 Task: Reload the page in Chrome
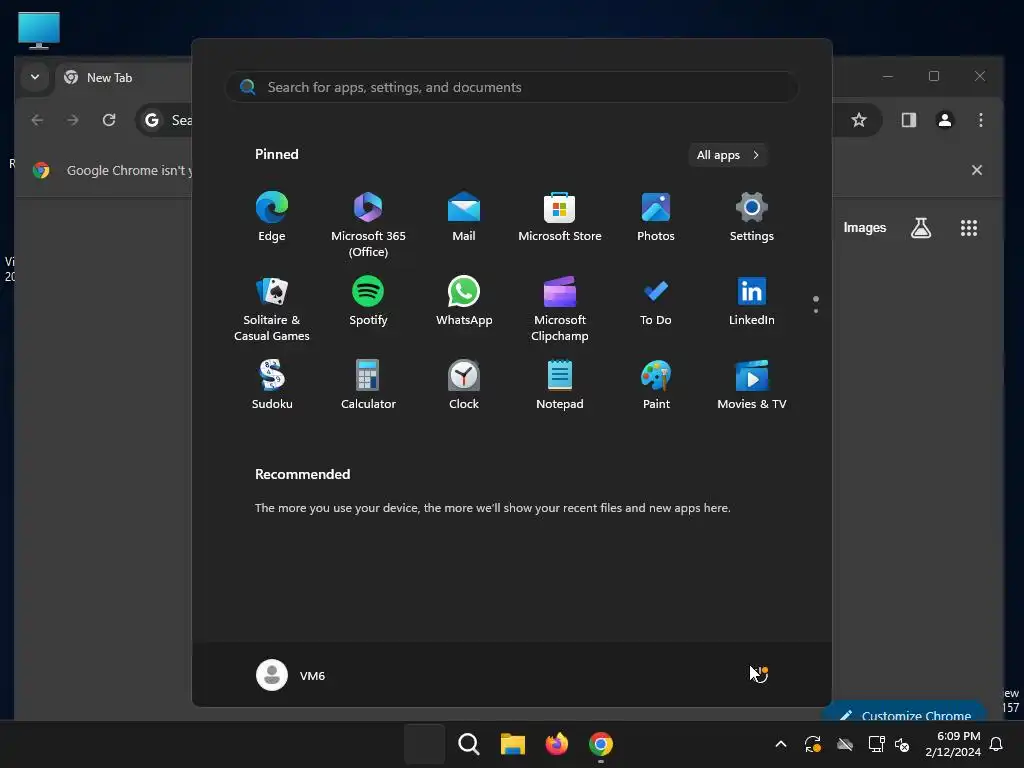[109, 120]
